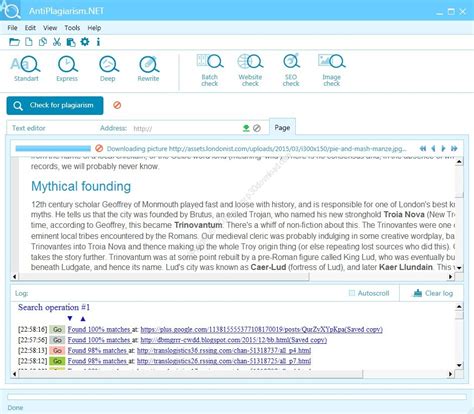Click red Go button for 22:58:13 entry
Viewport: 474px width, 414px height.
click(x=57, y=351)
